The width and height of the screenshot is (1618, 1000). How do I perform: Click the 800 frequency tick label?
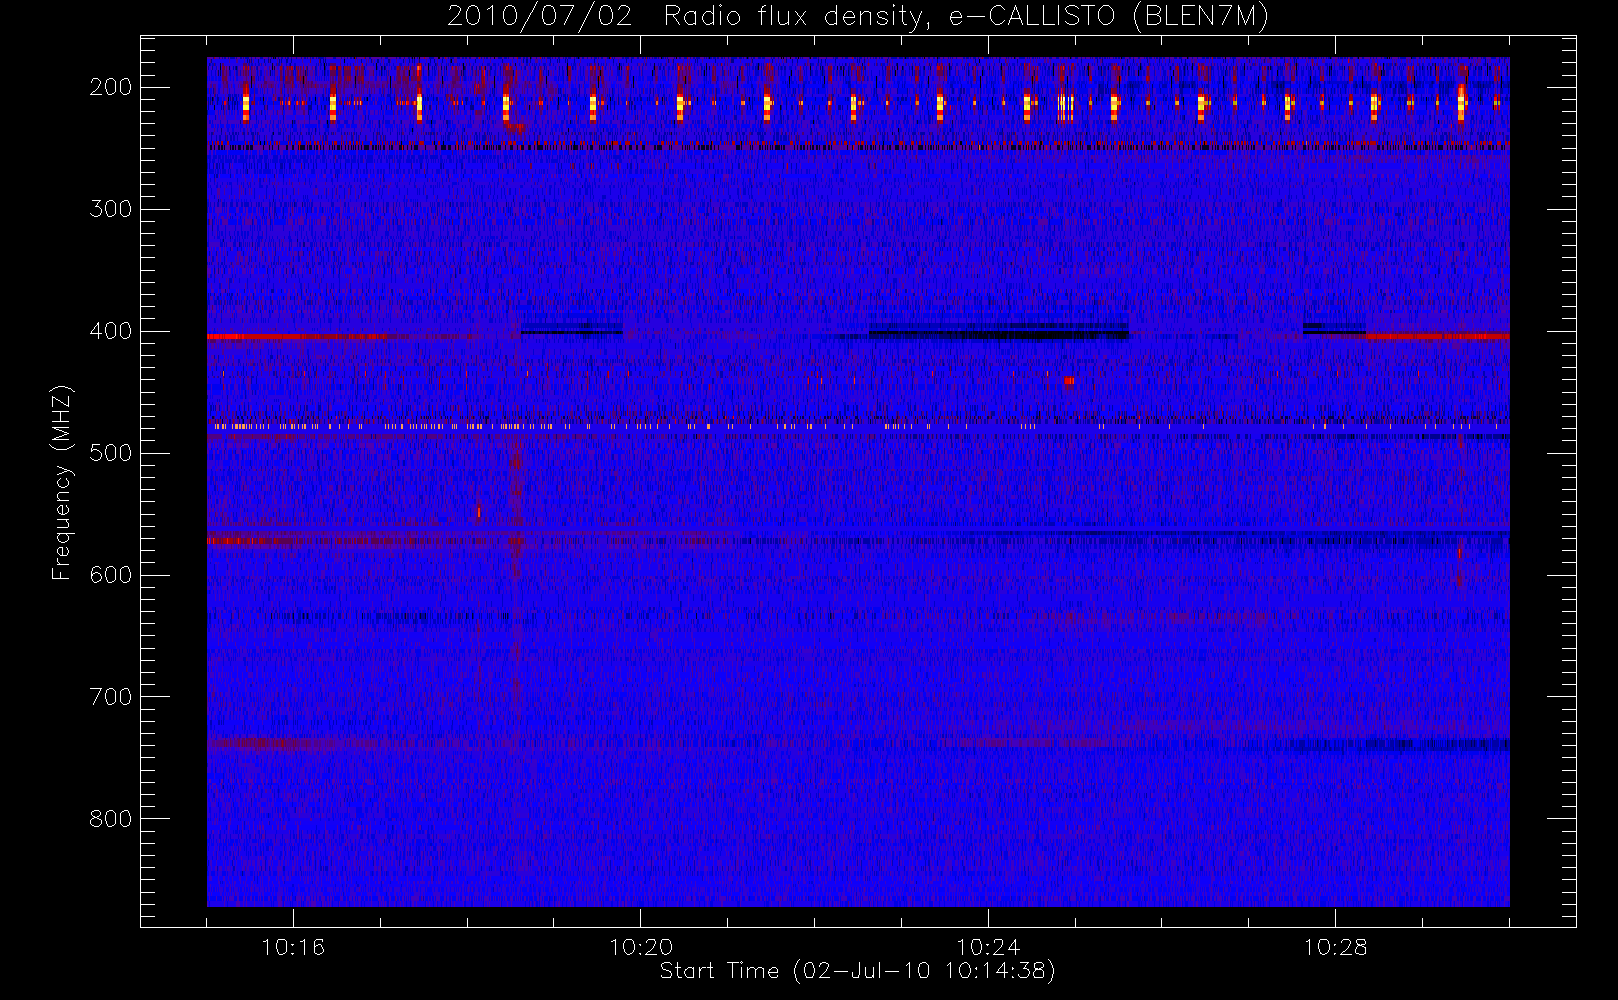tap(110, 819)
